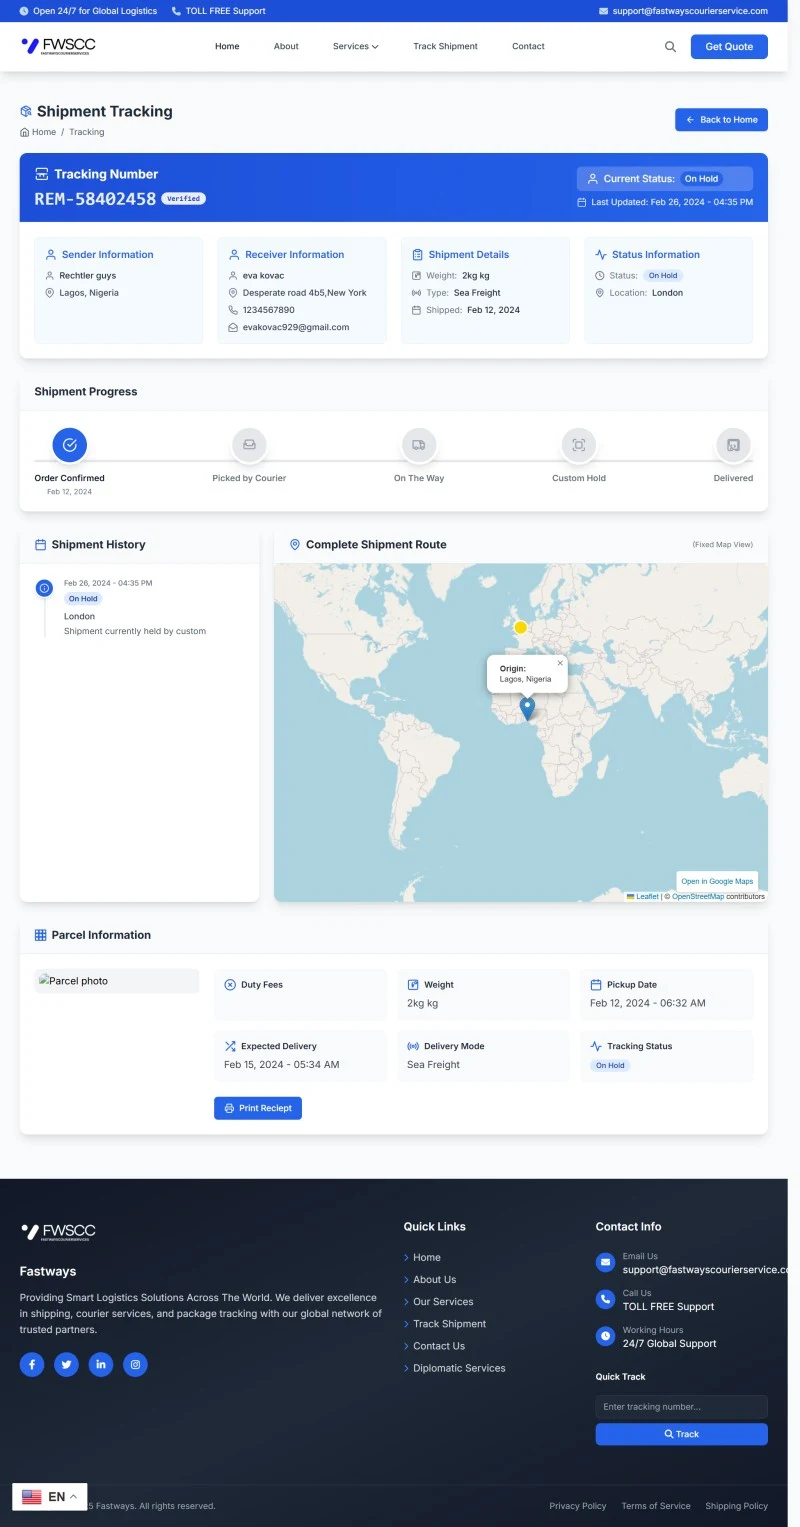Viewport: 800px width, 1527px height.
Task: Click the Twitter social icon in footer
Action: coord(66,1364)
